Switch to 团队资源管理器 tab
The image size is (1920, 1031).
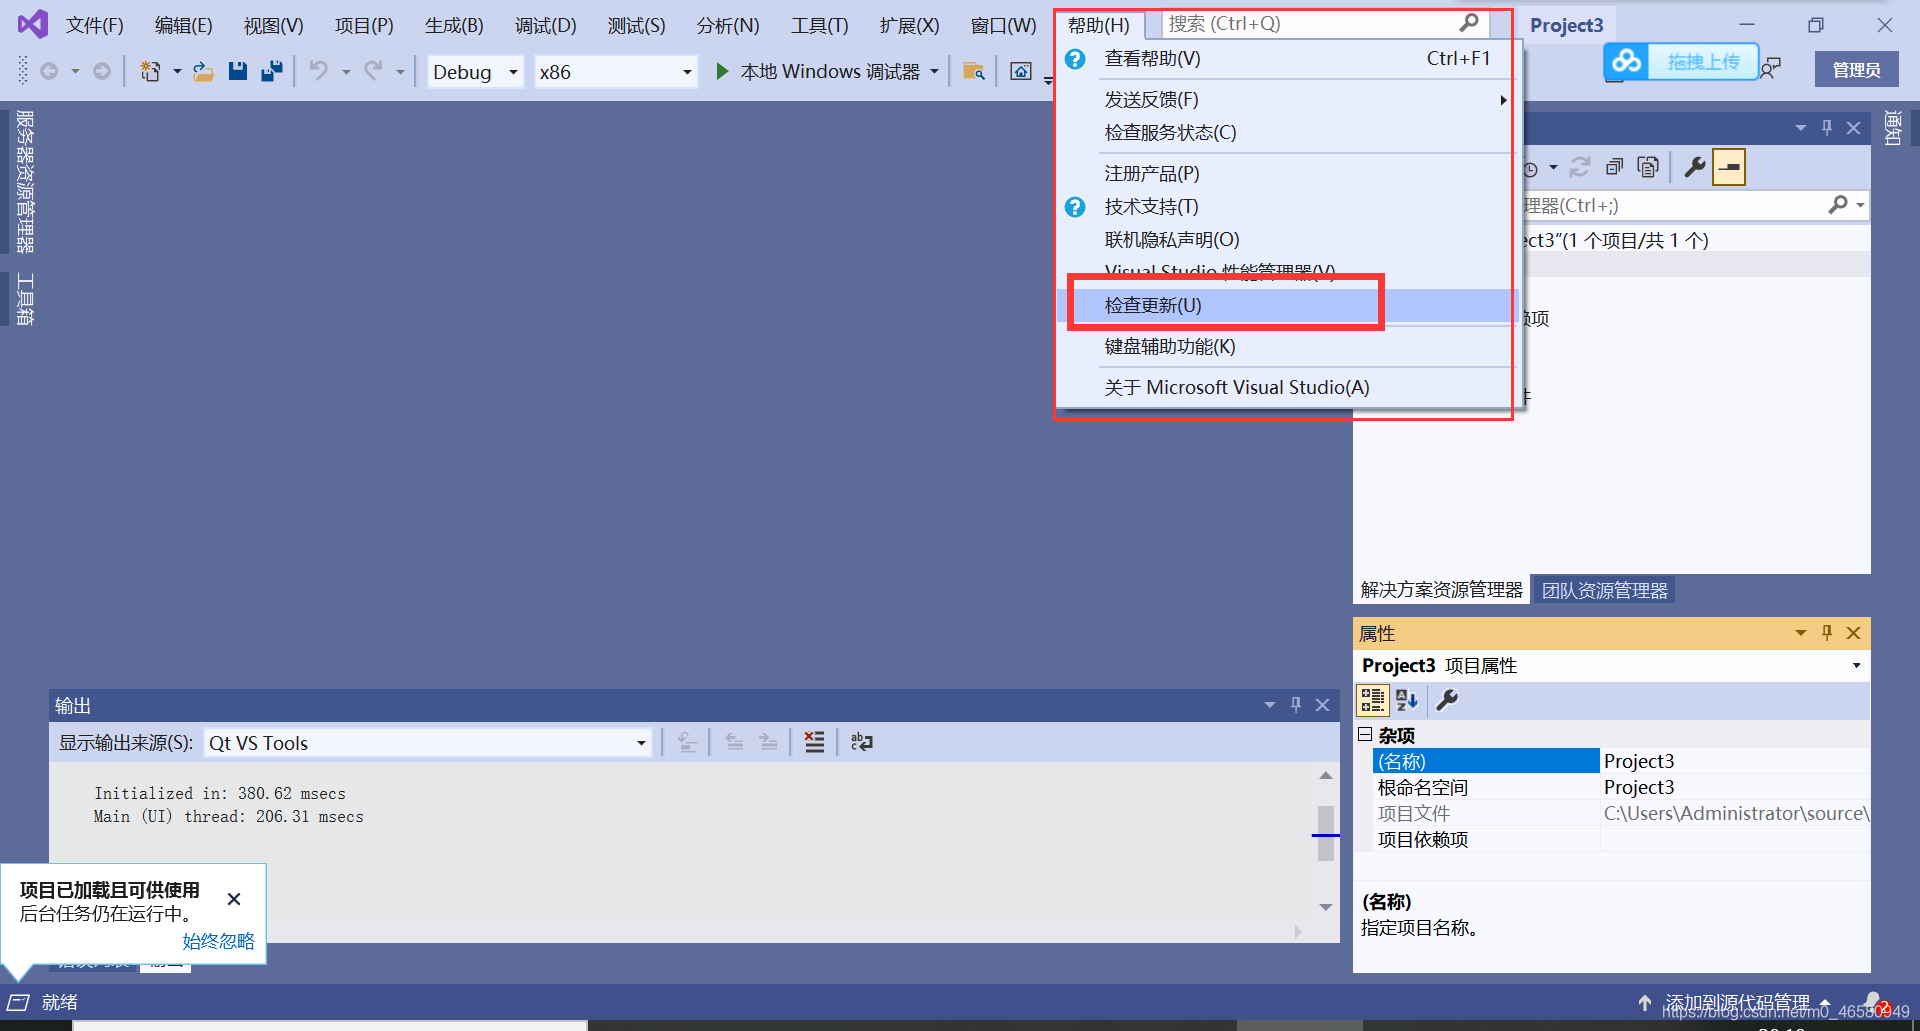[x=1604, y=590]
